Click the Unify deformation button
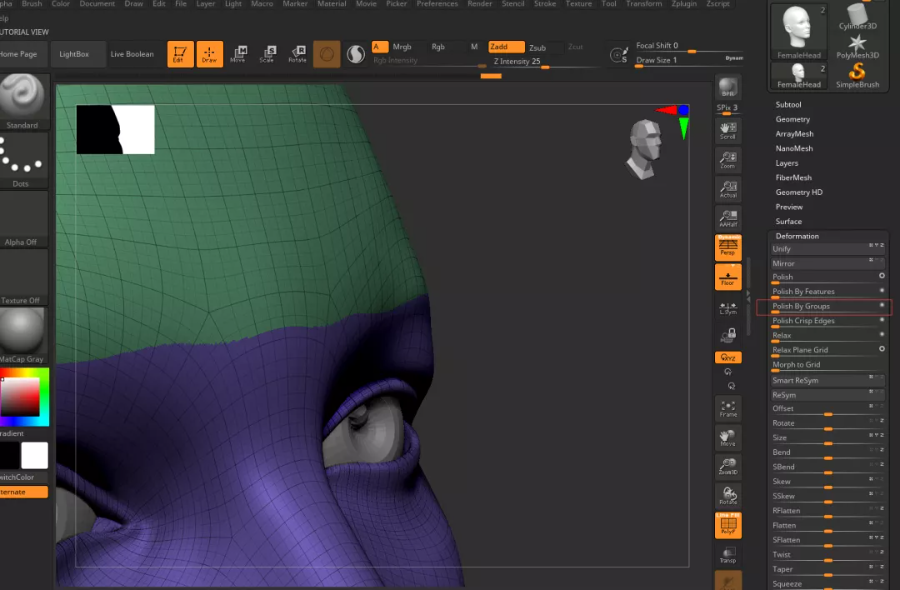The image size is (900, 590). (x=828, y=249)
